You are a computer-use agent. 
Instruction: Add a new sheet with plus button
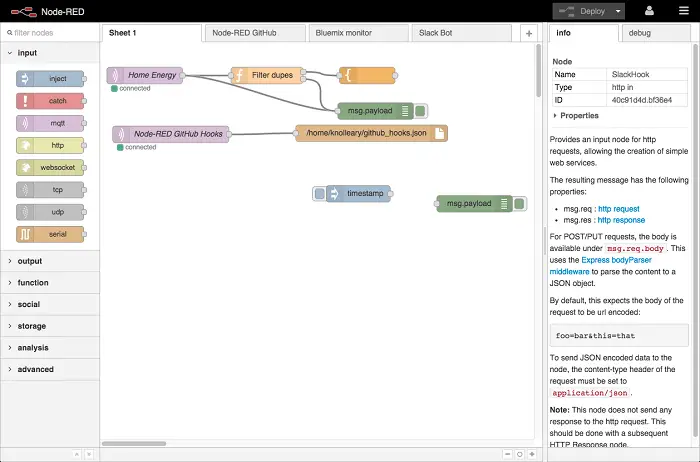pos(529,33)
